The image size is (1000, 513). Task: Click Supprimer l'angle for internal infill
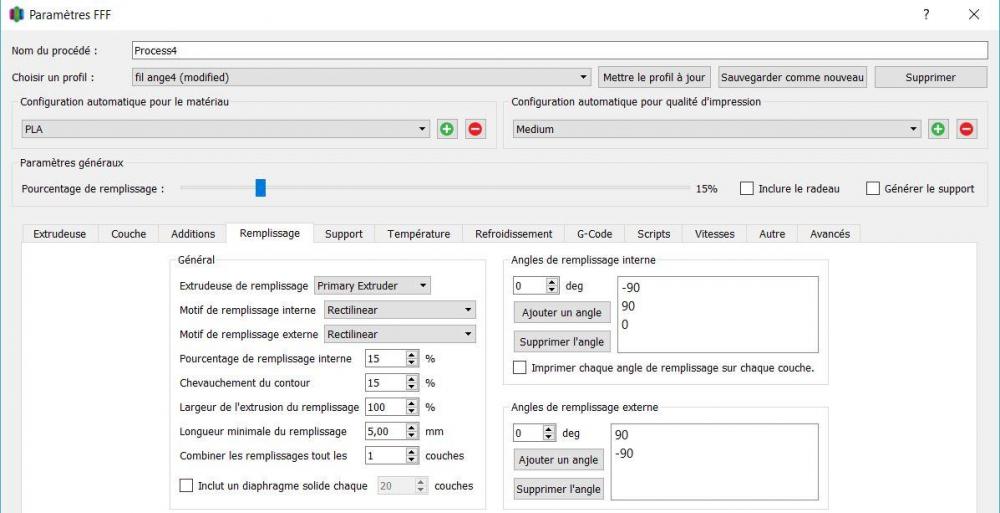click(x=561, y=342)
